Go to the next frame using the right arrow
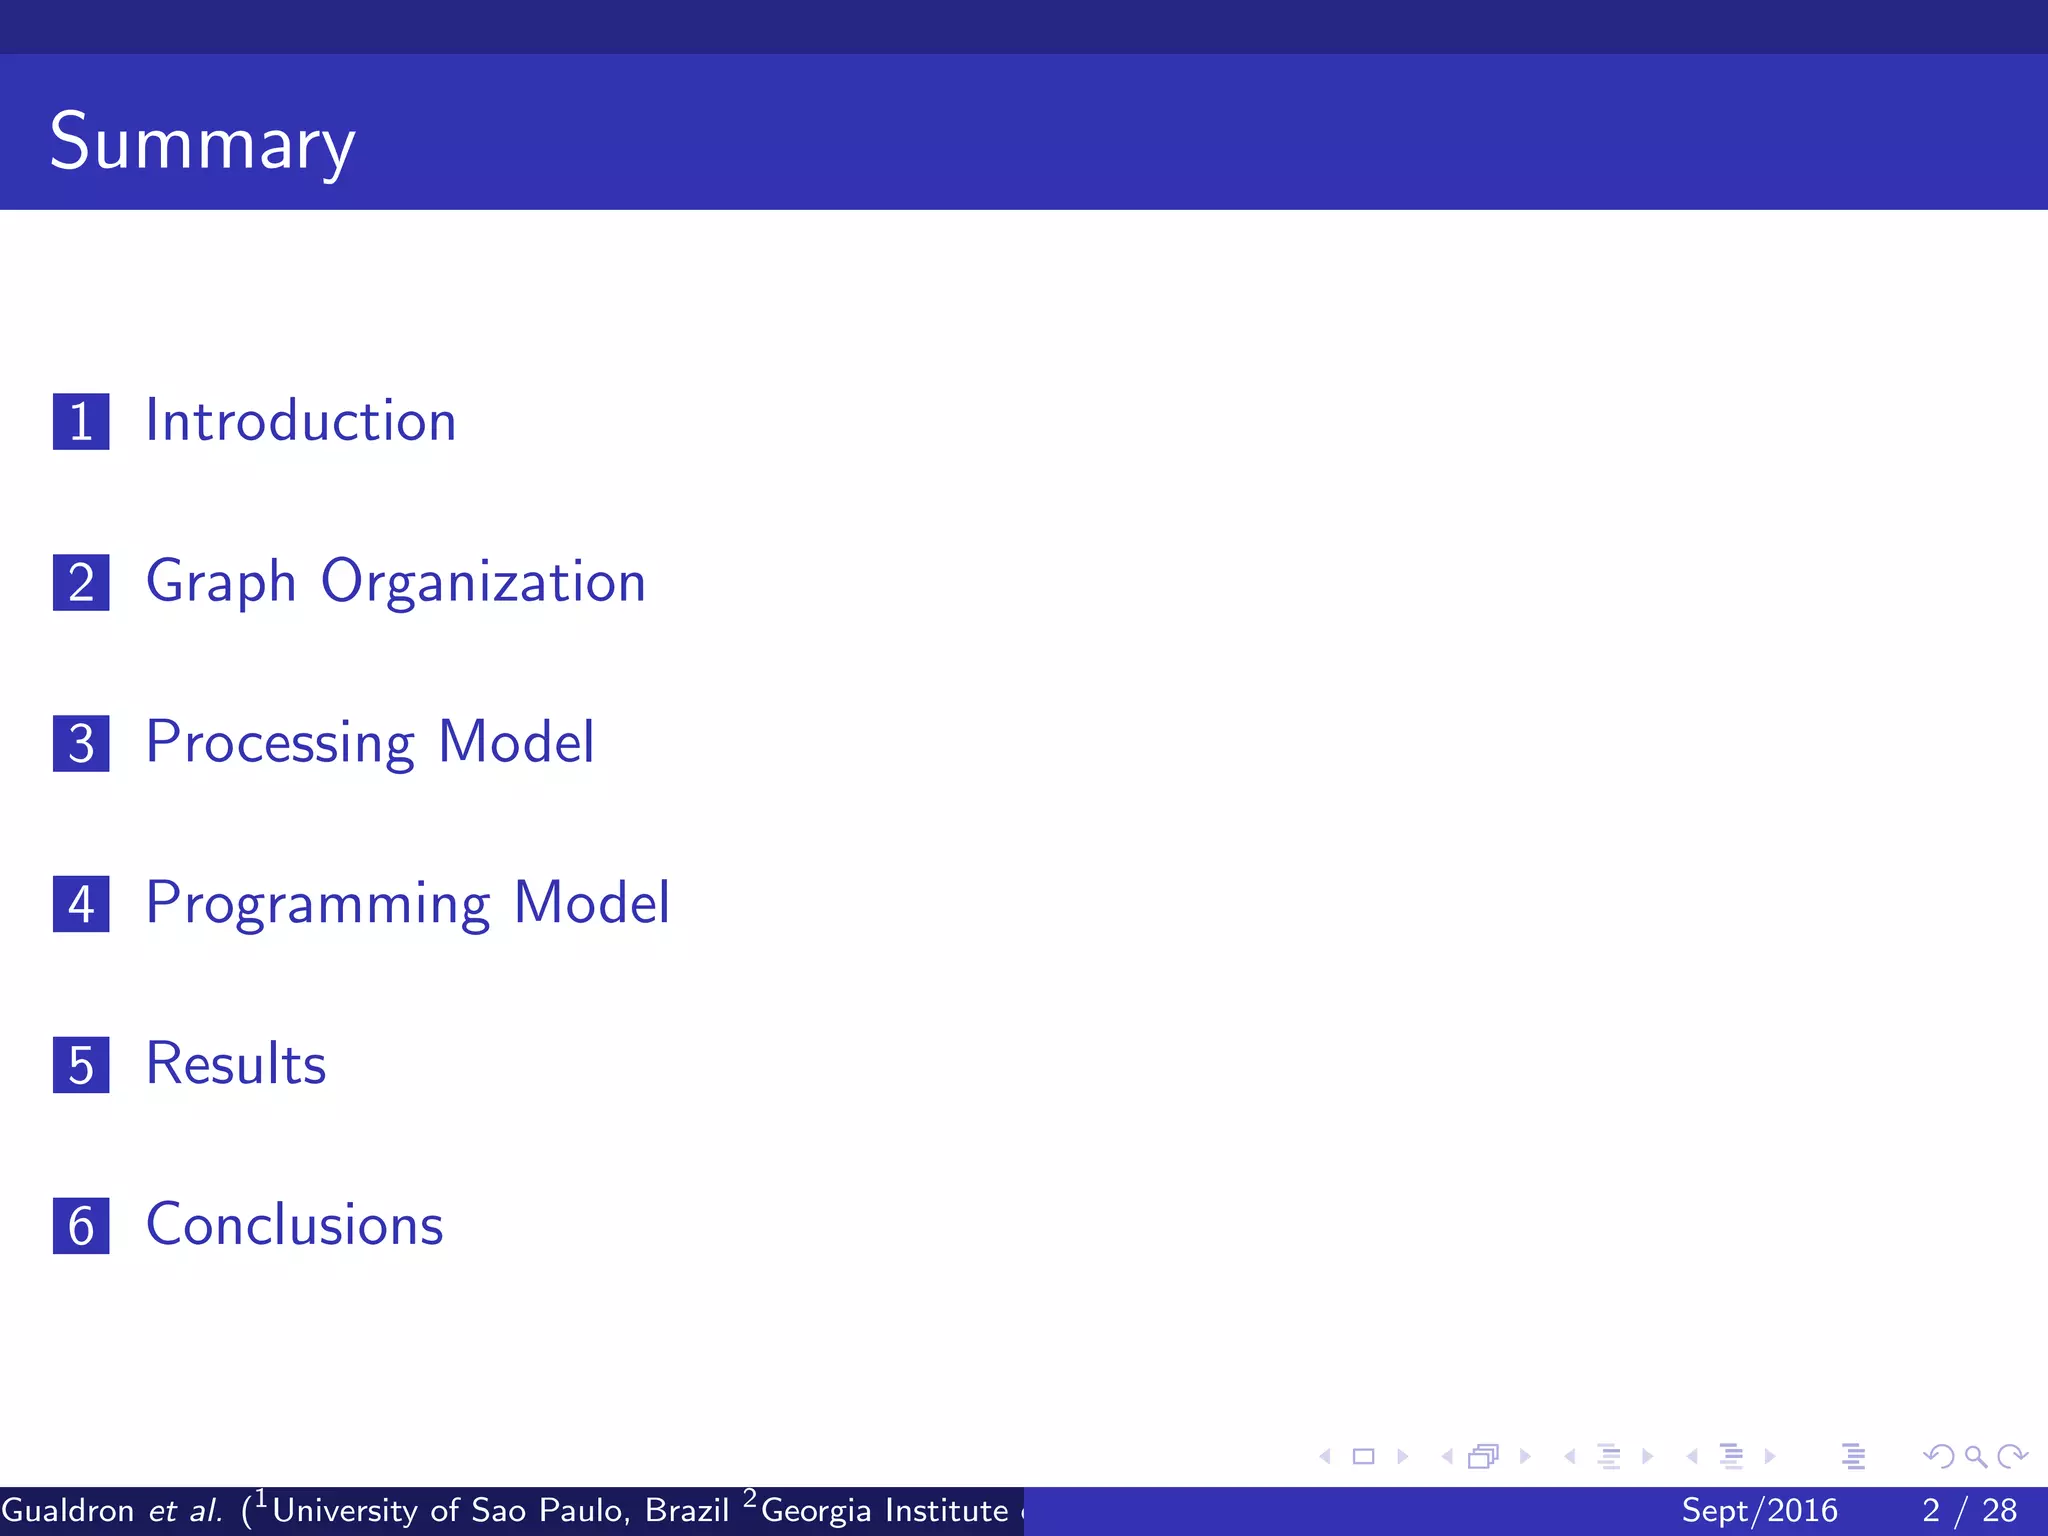This screenshot has width=2048, height=1536. [x=1524, y=1457]
